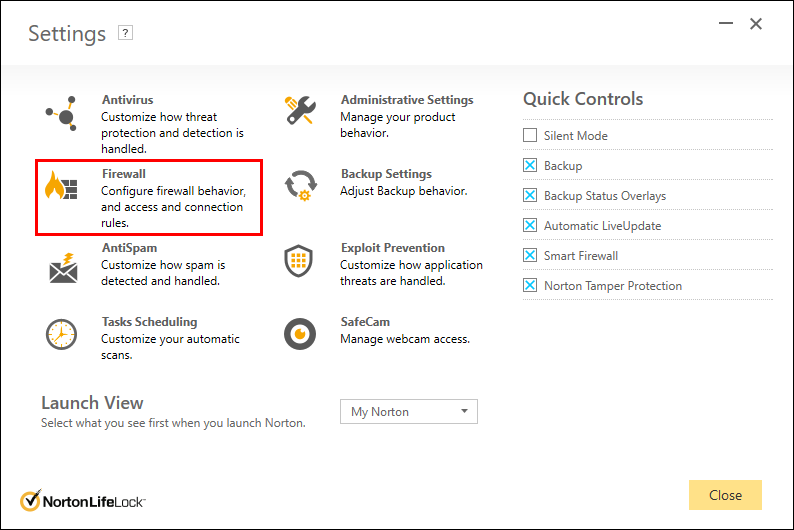The width and height of the screenshot is (794, 530).
Task: Uncheck the Backup quick control
Action: (x=530, y=166)
